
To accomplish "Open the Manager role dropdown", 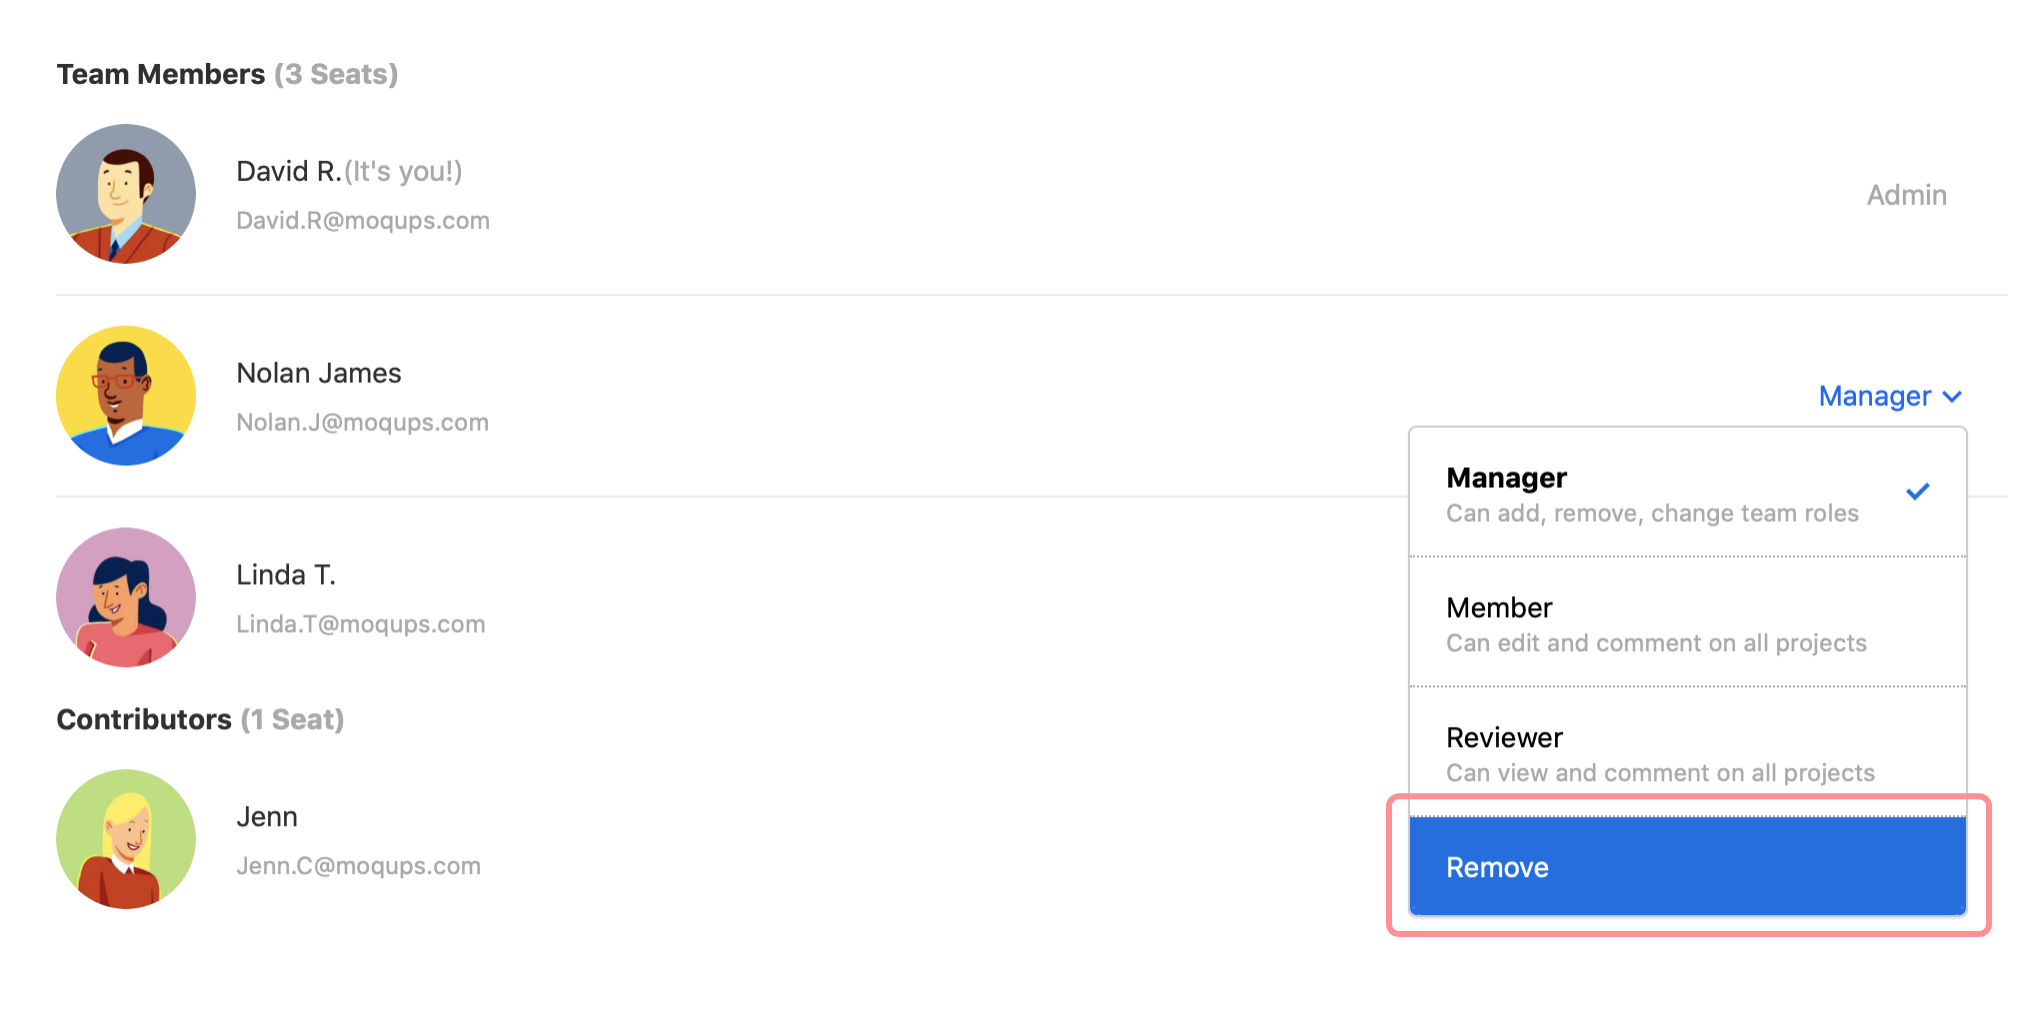I will pyautogui.click(x=1874, y=396).
